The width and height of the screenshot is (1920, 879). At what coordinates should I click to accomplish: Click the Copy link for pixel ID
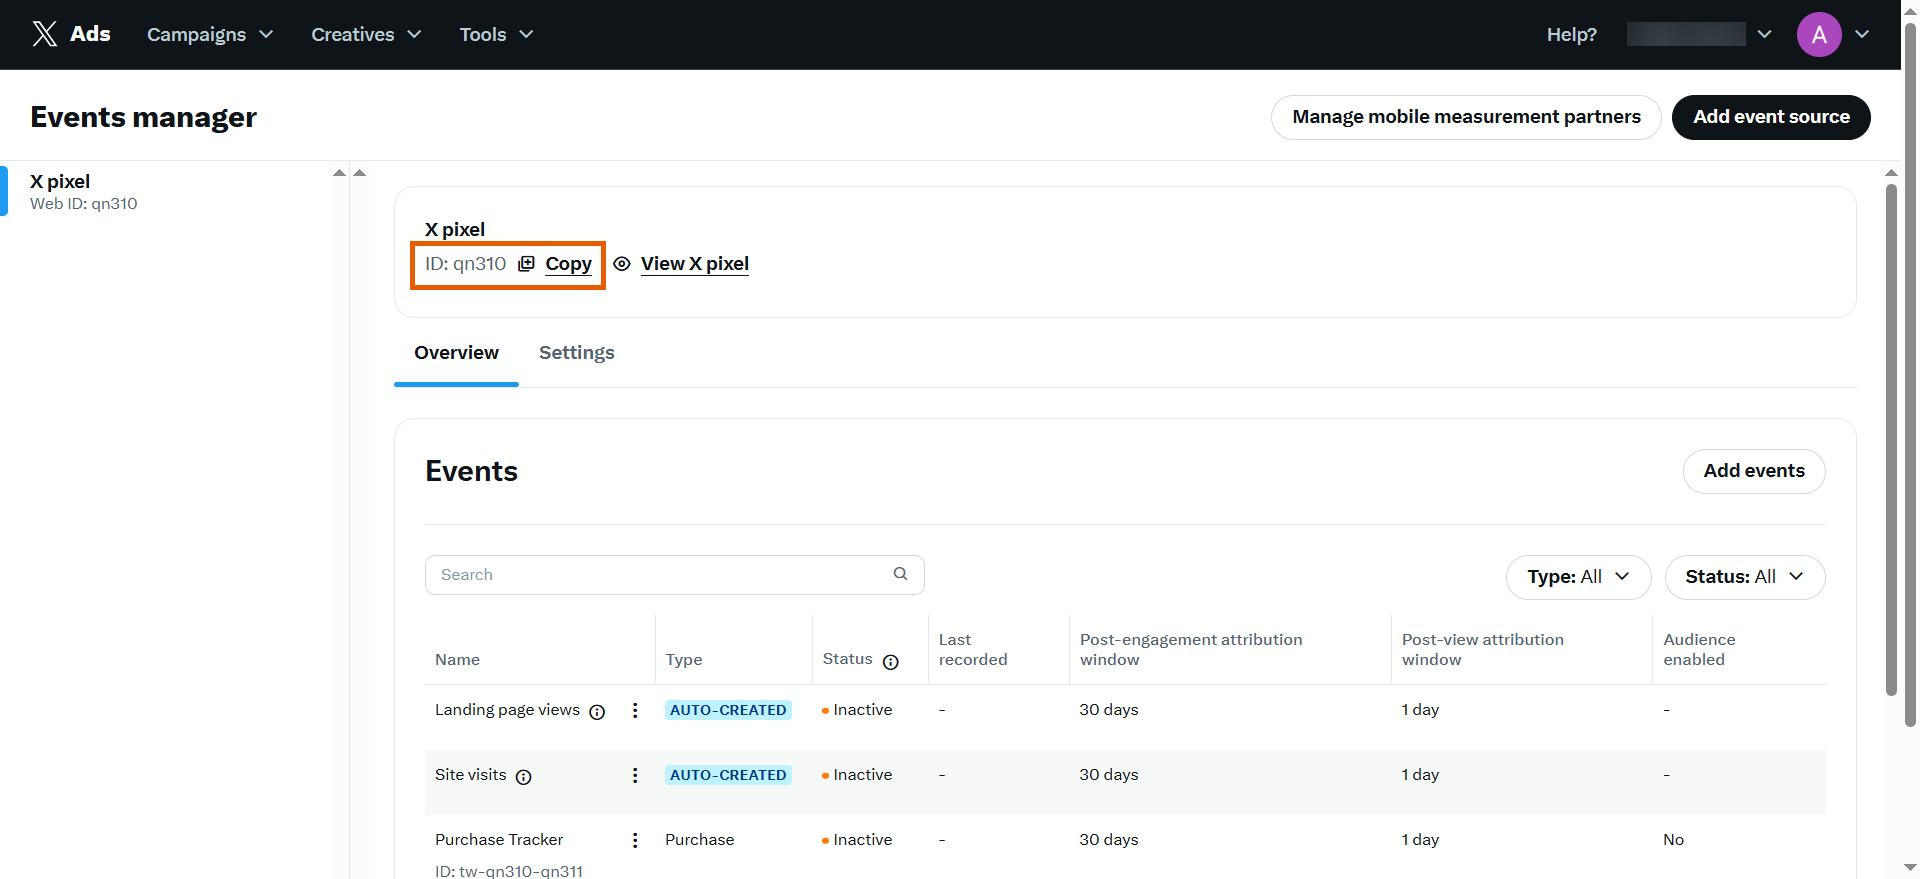click(x=568, y=264)
